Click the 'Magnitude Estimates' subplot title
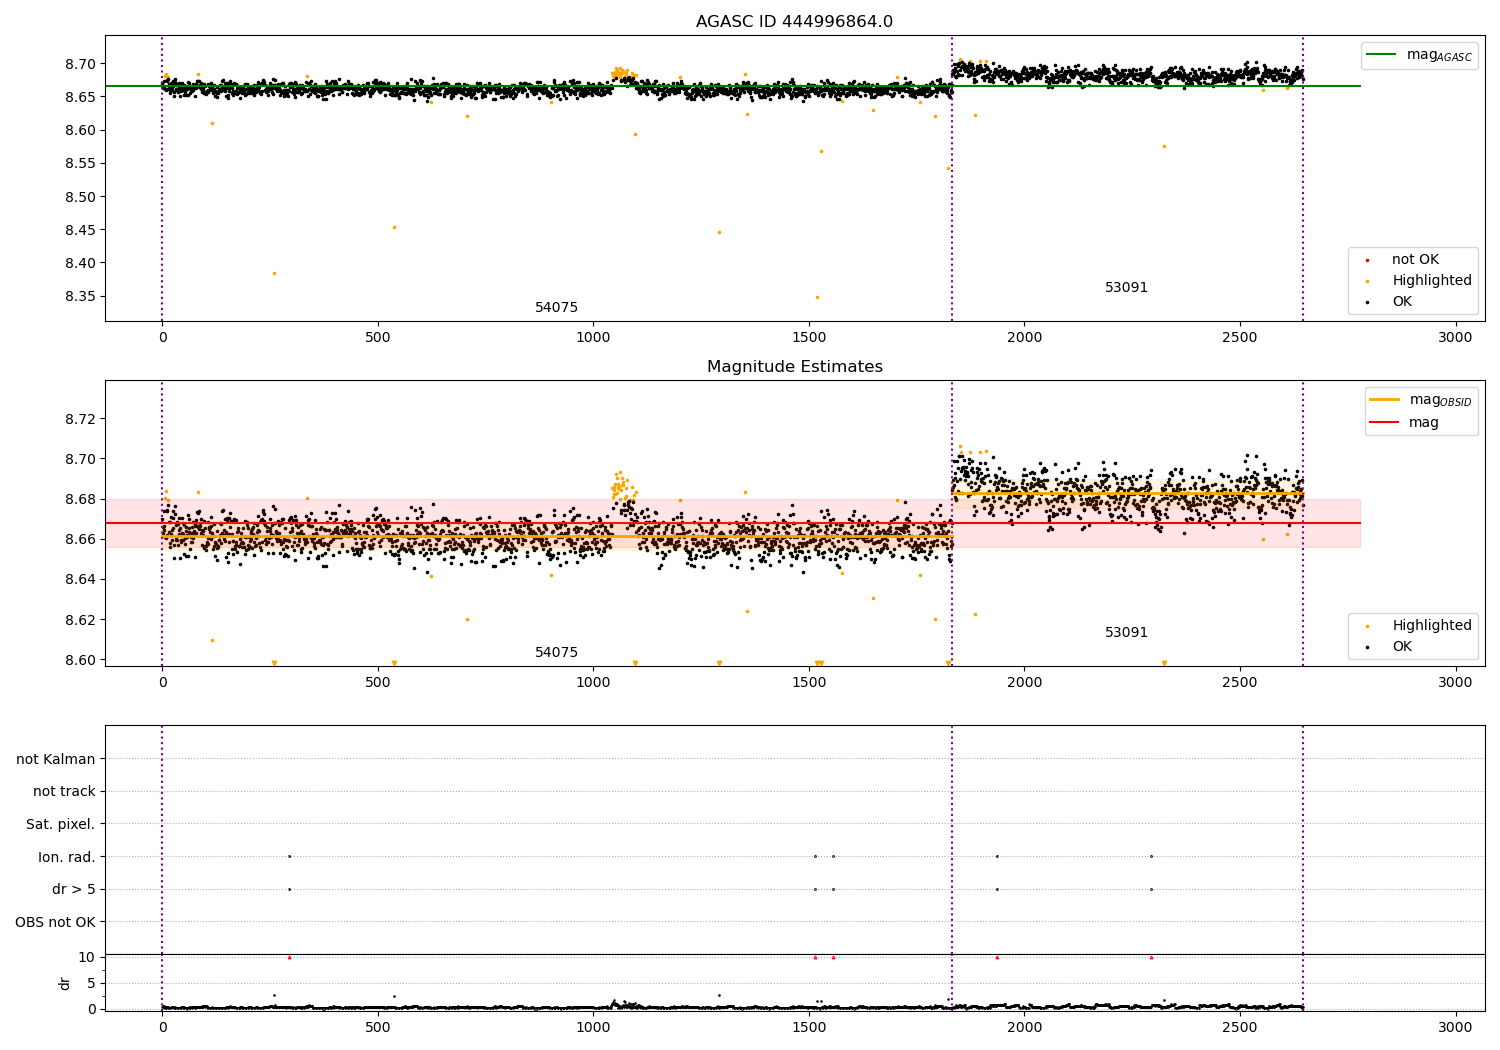 click(794, 367)
